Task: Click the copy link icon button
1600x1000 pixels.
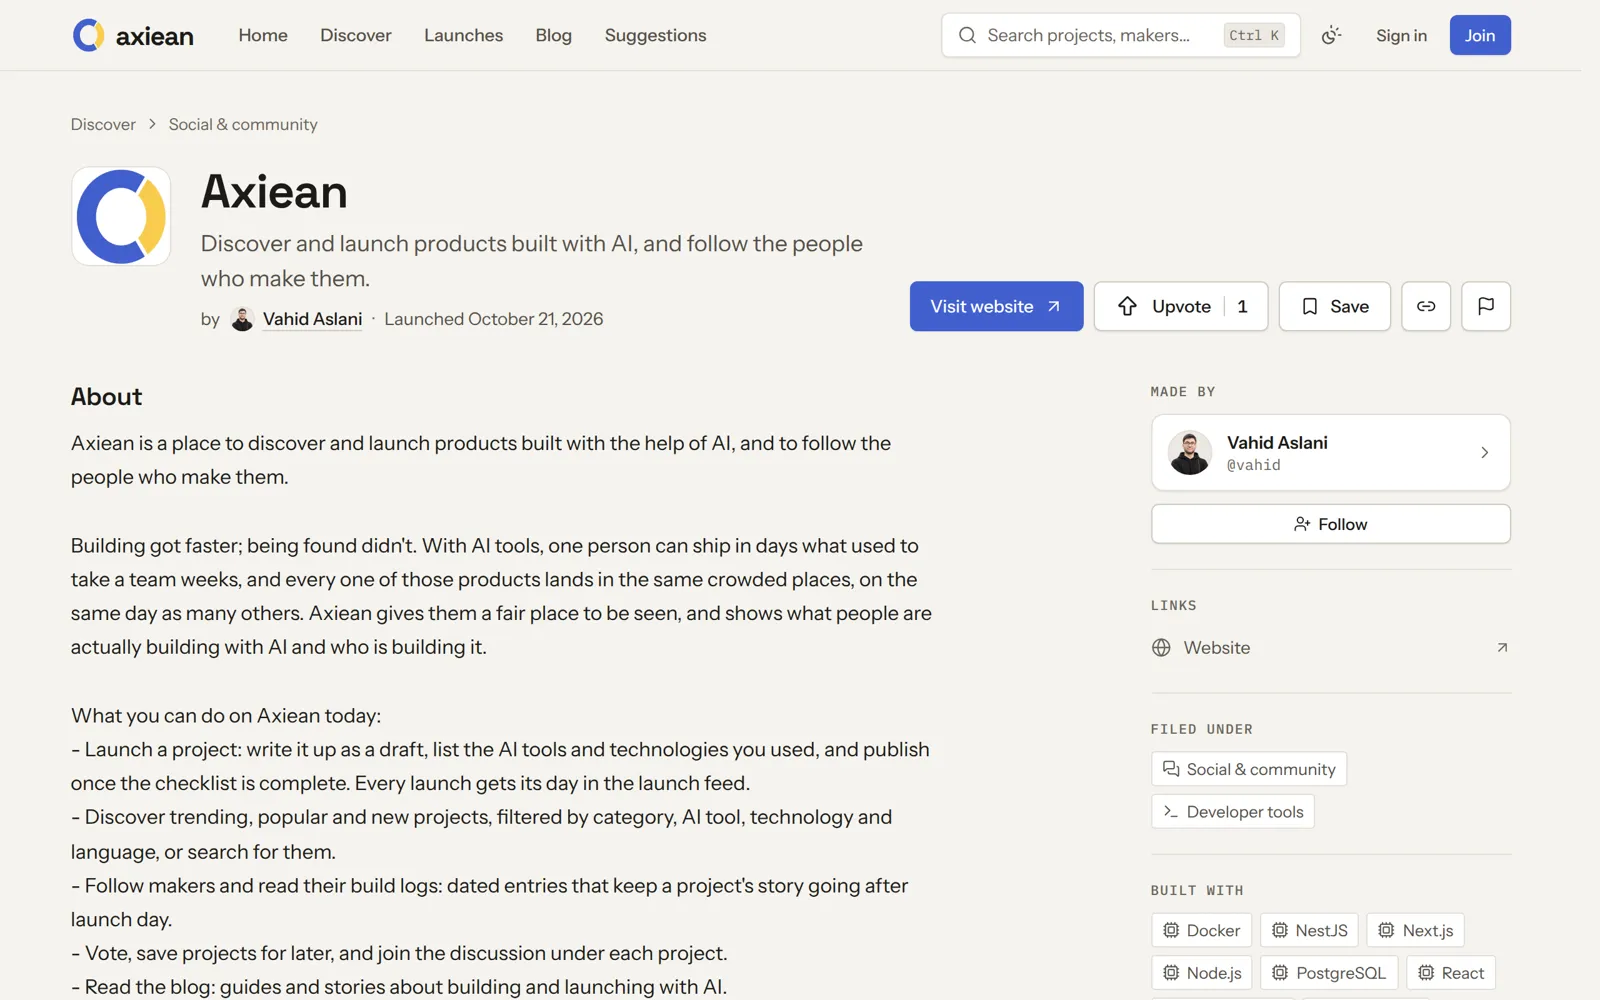Action: click(x=1426, y=306)
